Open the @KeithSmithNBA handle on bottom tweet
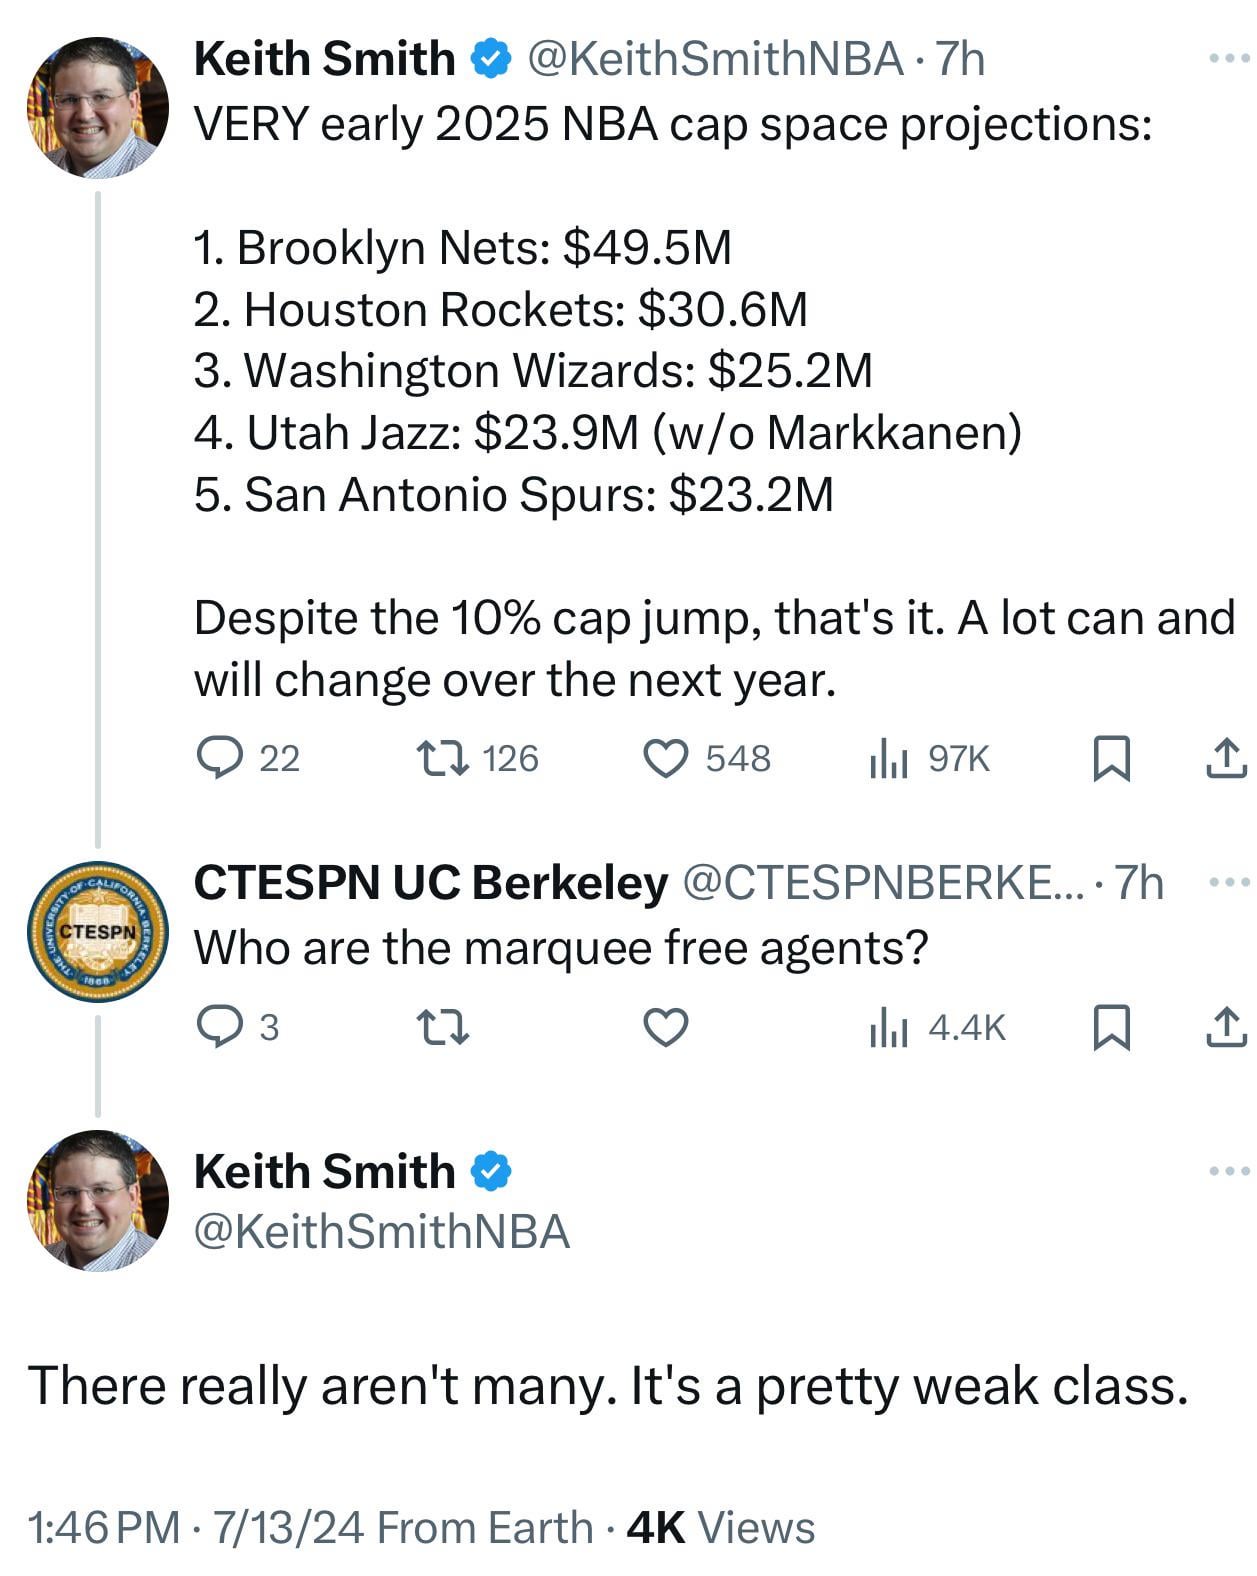Viewport: 1257px width, 1576px height. click(381, 1232)
